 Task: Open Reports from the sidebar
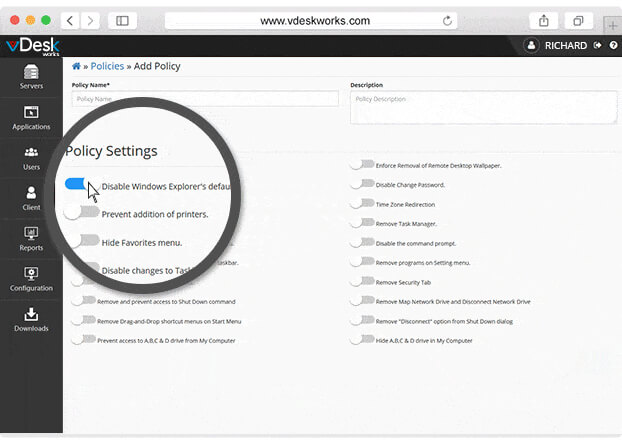click(x=31, y=238)
